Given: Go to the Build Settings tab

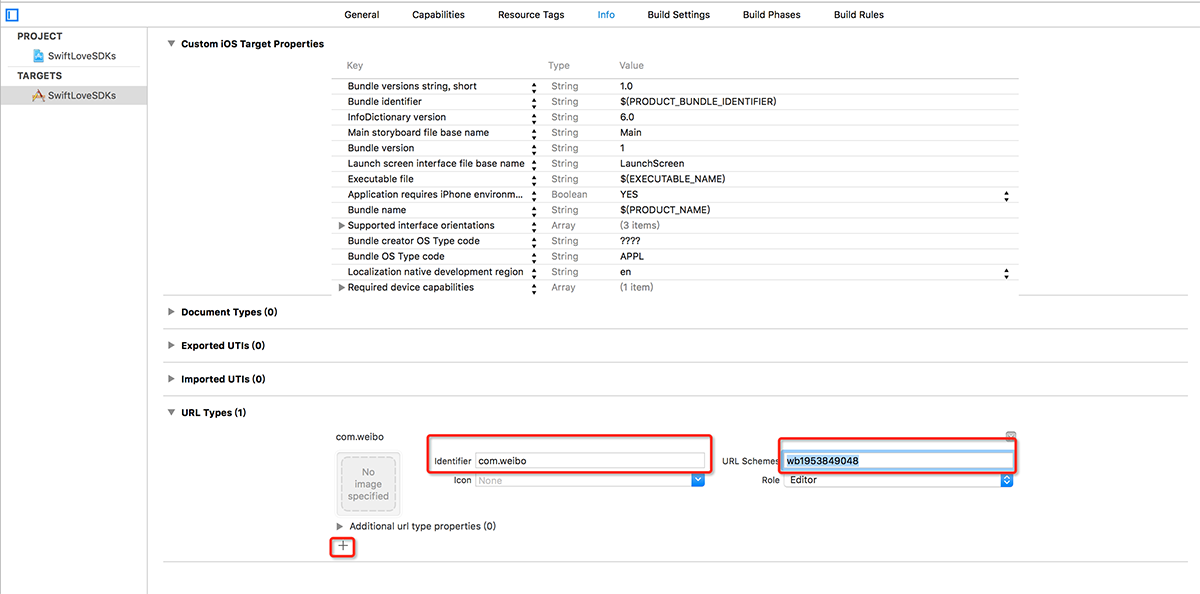Looking at the screenshot, I should 678,15.
